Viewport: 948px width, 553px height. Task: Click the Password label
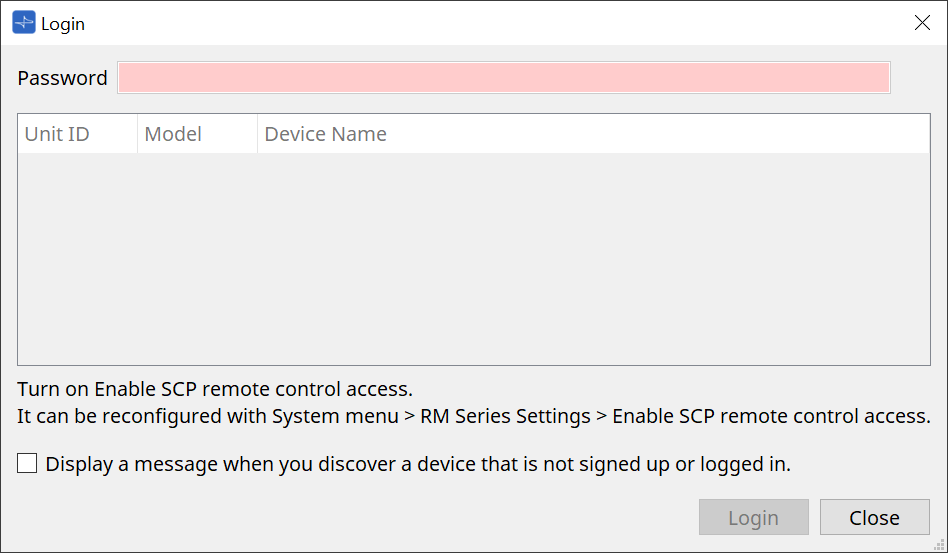coord(62,78)
